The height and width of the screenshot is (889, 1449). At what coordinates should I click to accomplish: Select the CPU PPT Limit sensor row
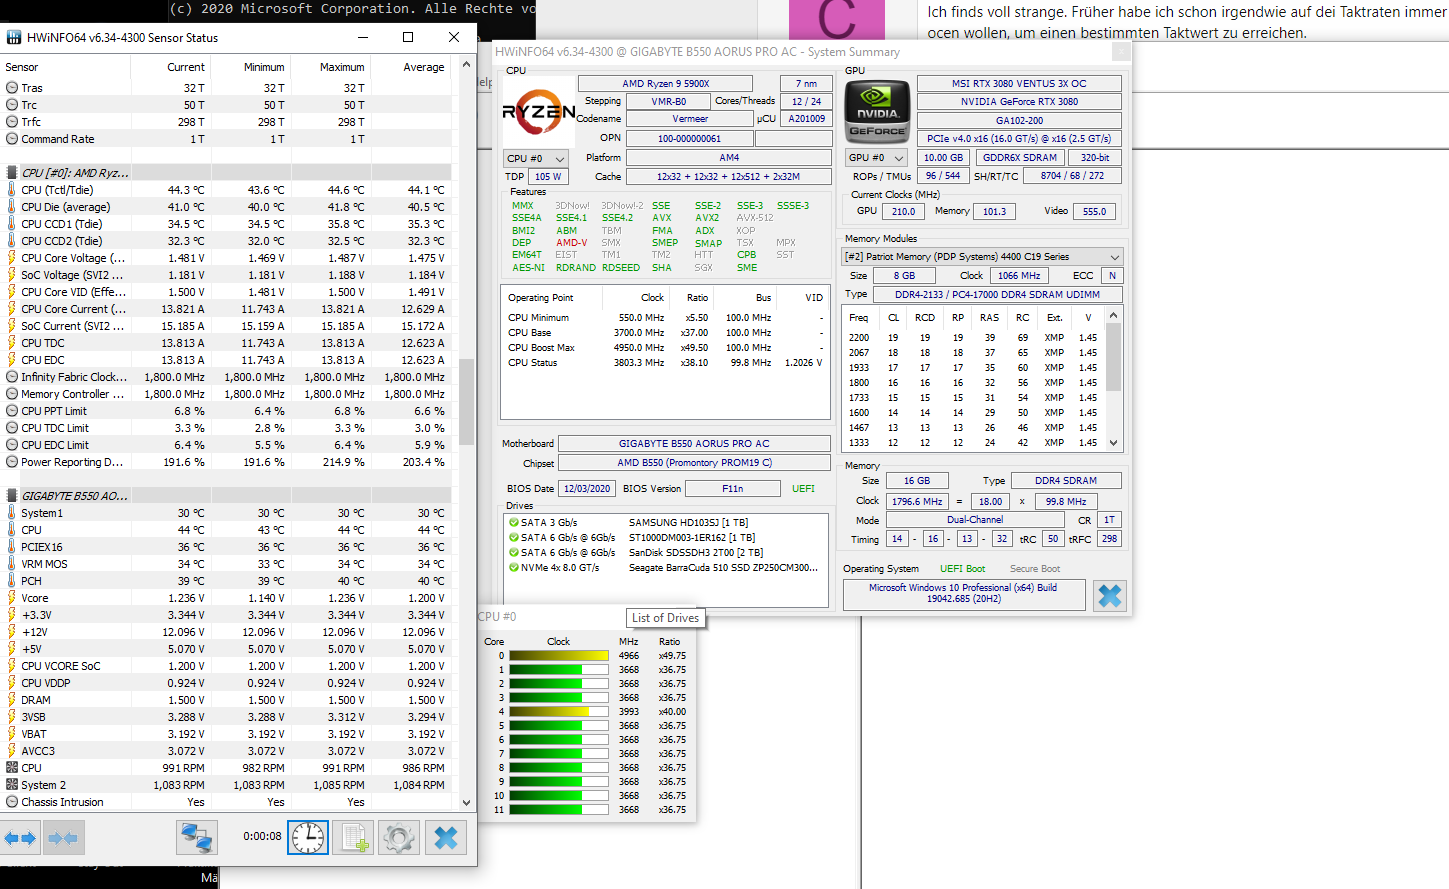pyautogui.click(x=228, y=411)
